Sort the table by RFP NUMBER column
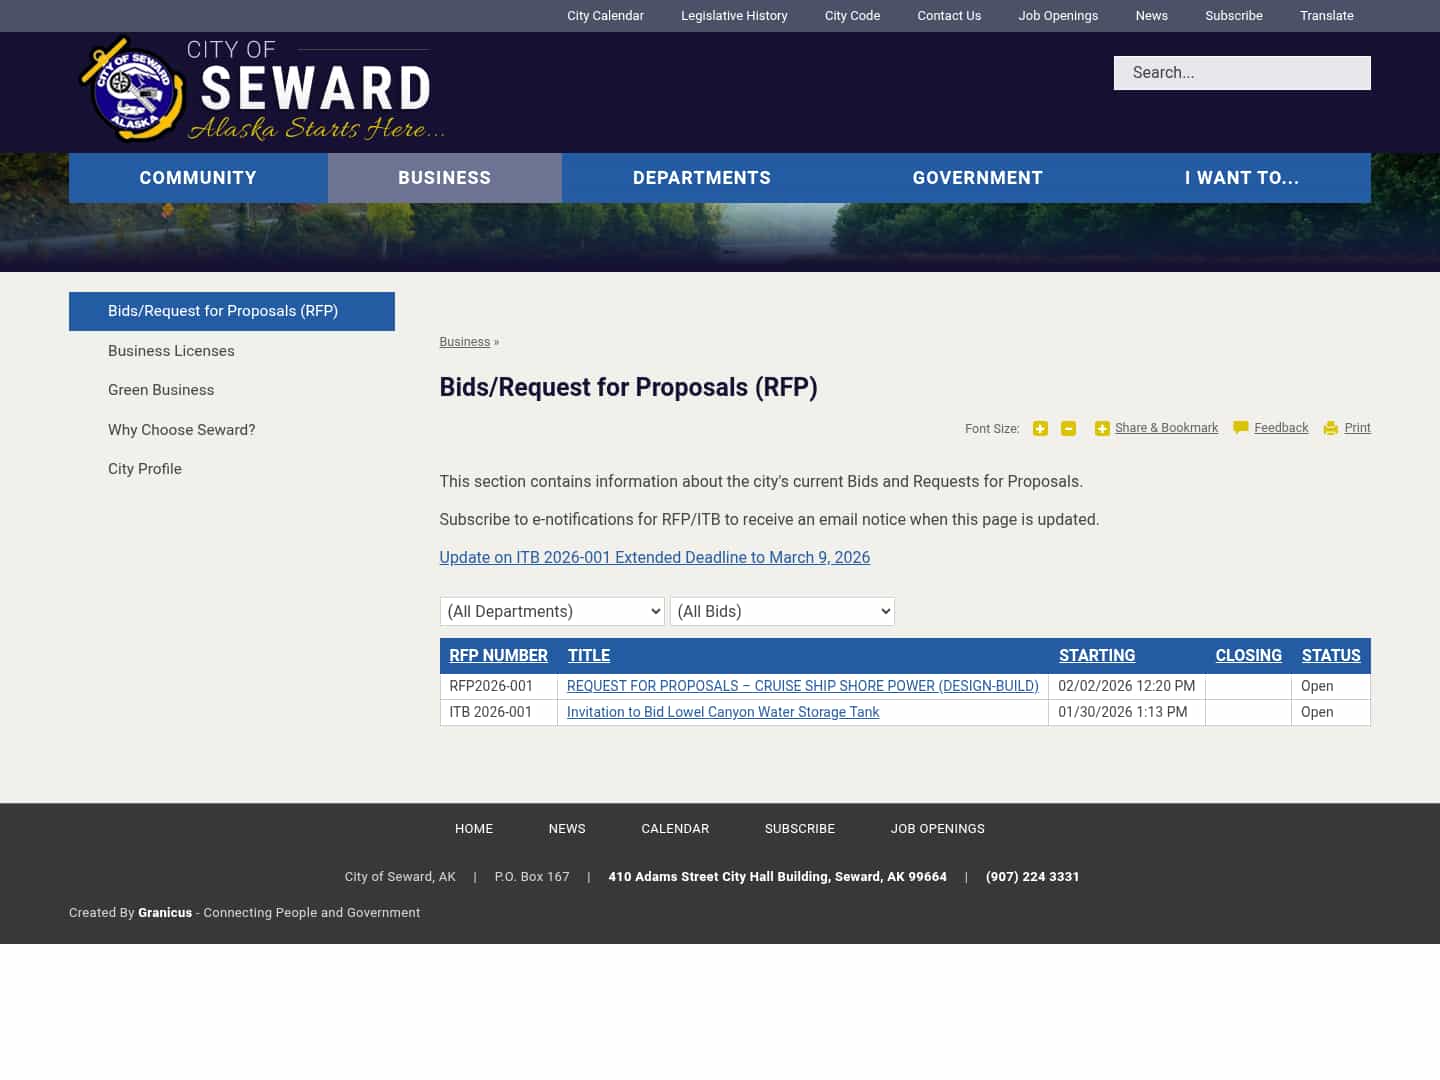Screen dimensions: 1440x1080 (x=498, y=655)
